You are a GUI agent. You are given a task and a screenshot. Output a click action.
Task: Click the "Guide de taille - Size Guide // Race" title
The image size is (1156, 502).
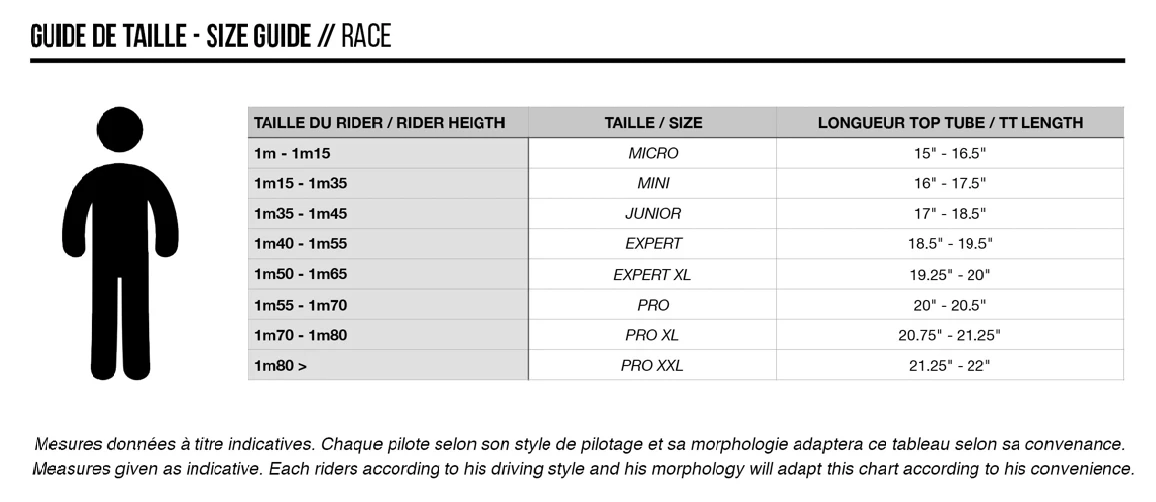(211, 36)
